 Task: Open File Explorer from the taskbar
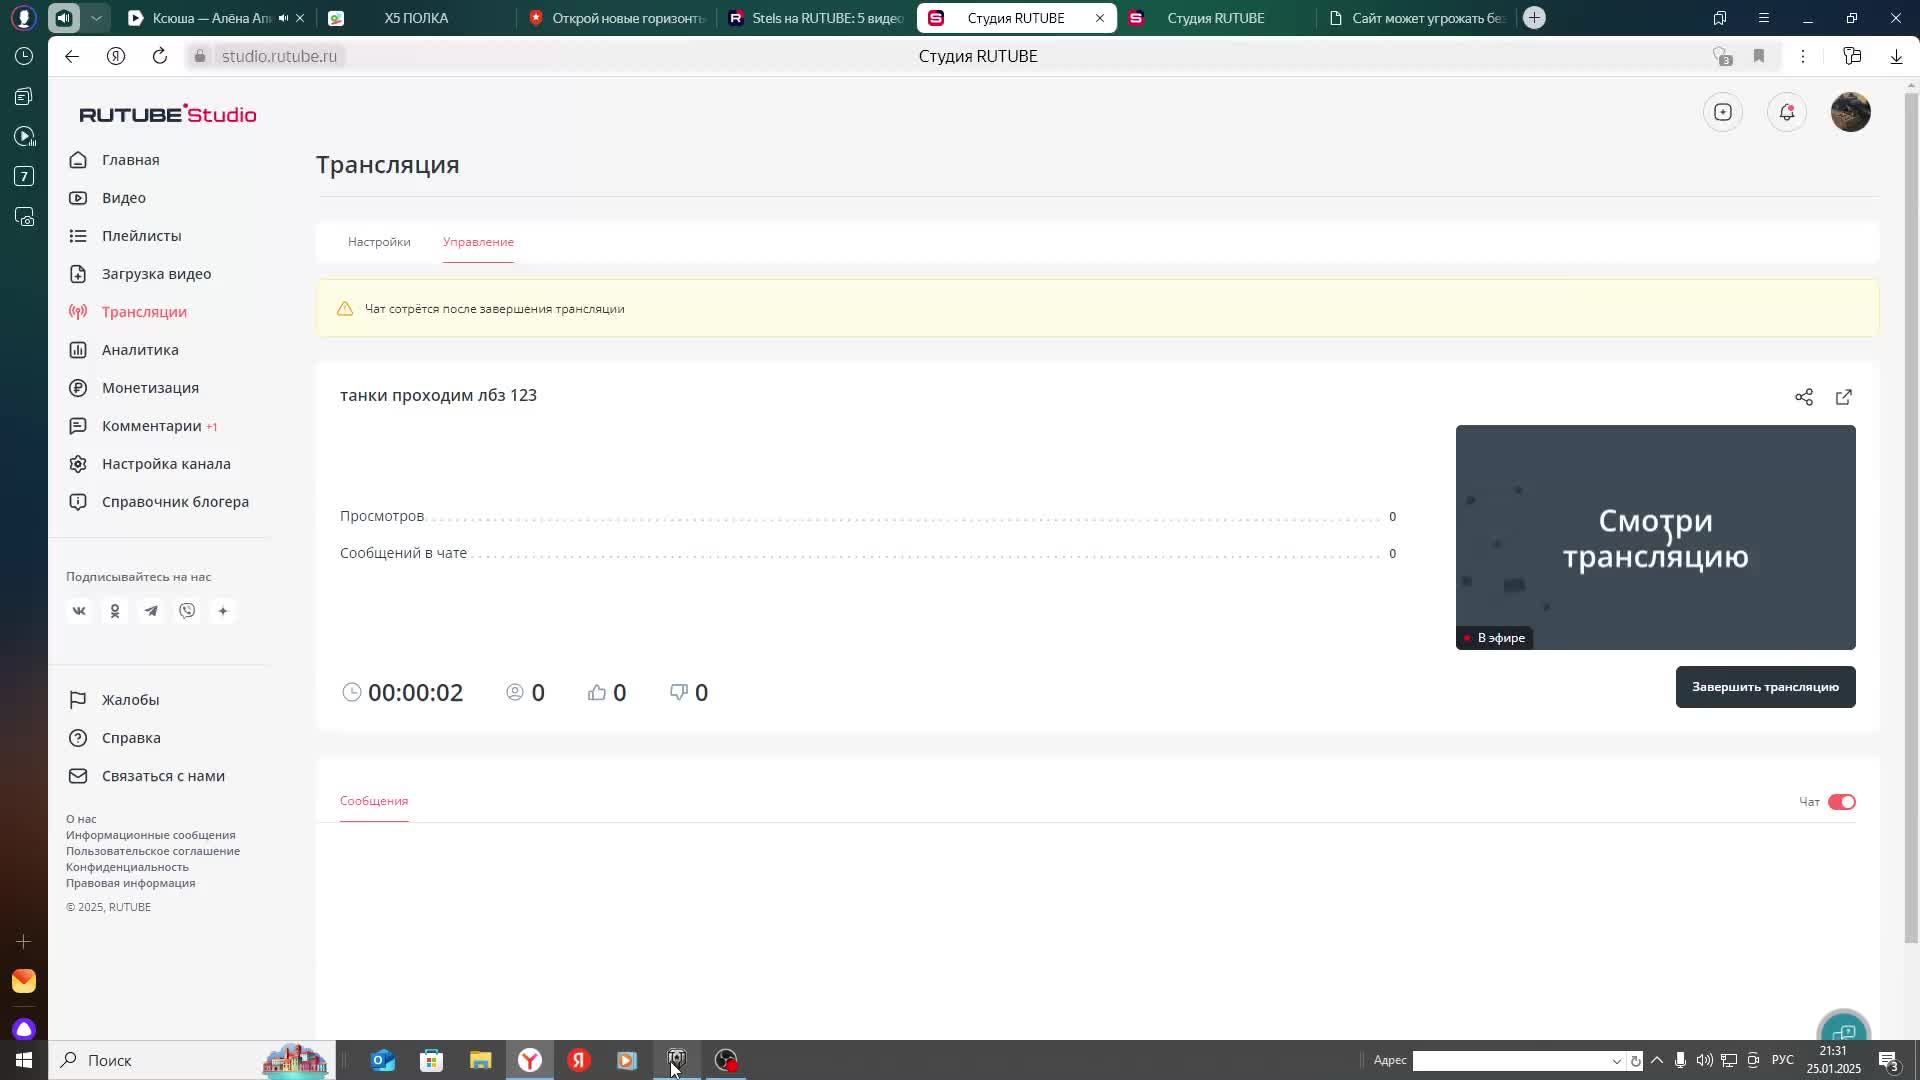(x=481, y=1060)
